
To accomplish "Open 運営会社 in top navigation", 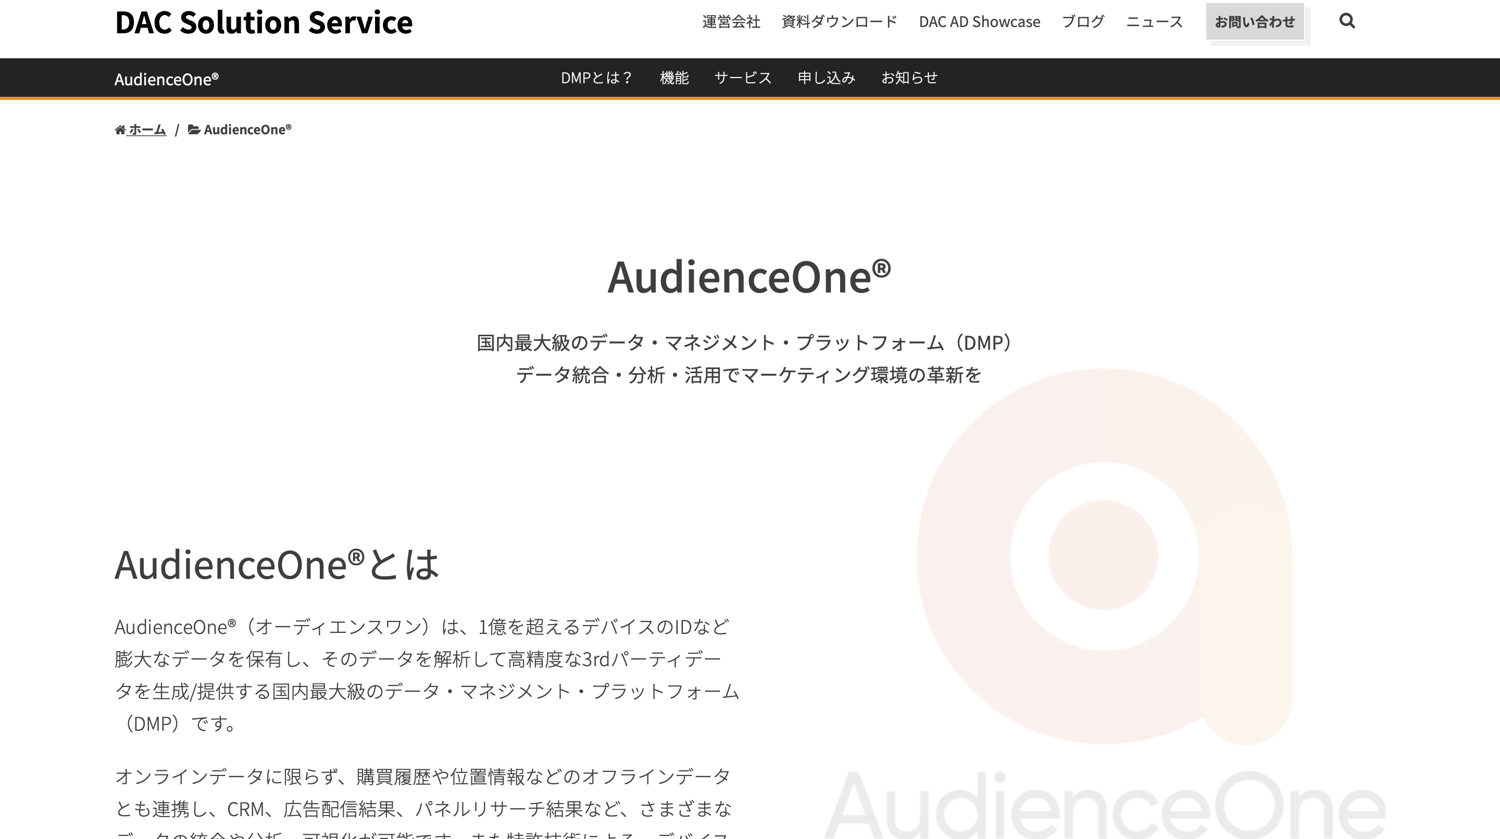I will click(731, 21).
